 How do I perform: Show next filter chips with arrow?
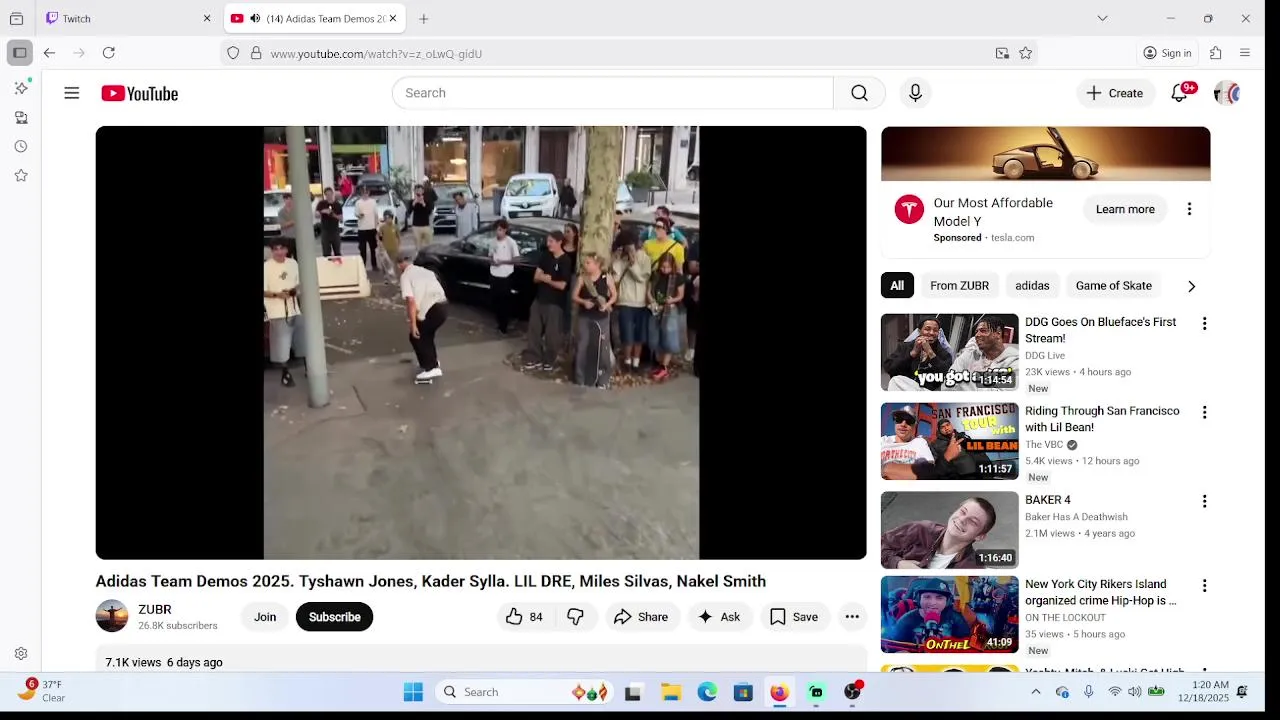[1191, 286]
